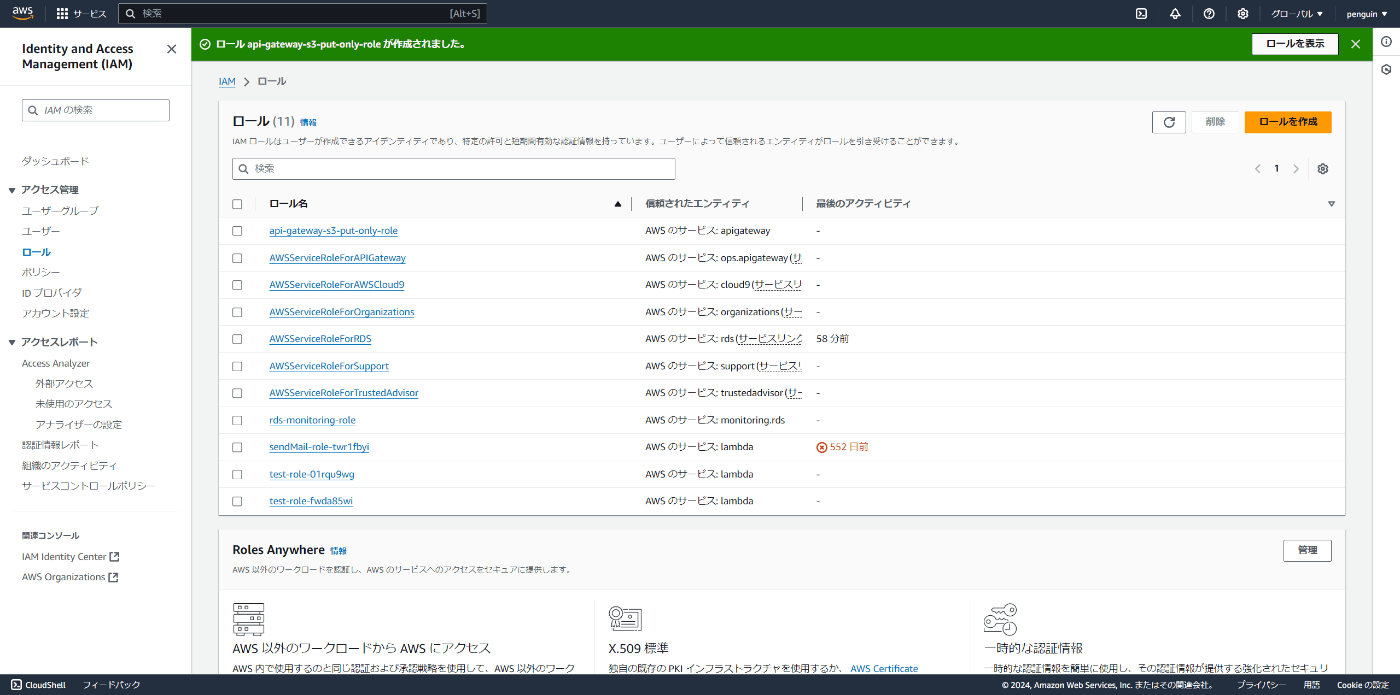Image resolution: width=1400 pixels, height=695 pixels.
Task: Collapse the アクセス管理 section
Action: (x=12, y=190)
